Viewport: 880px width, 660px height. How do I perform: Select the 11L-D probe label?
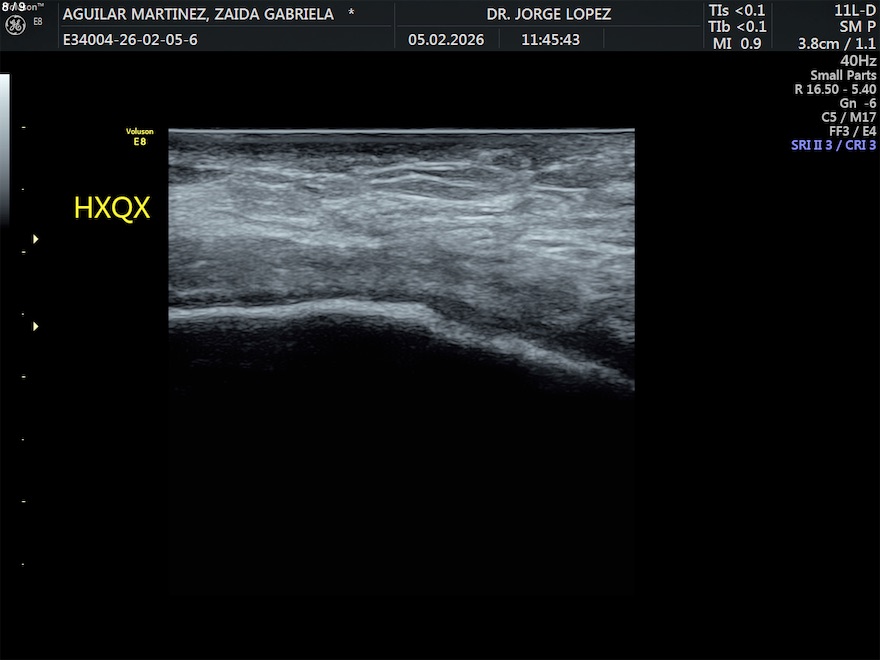855,11
